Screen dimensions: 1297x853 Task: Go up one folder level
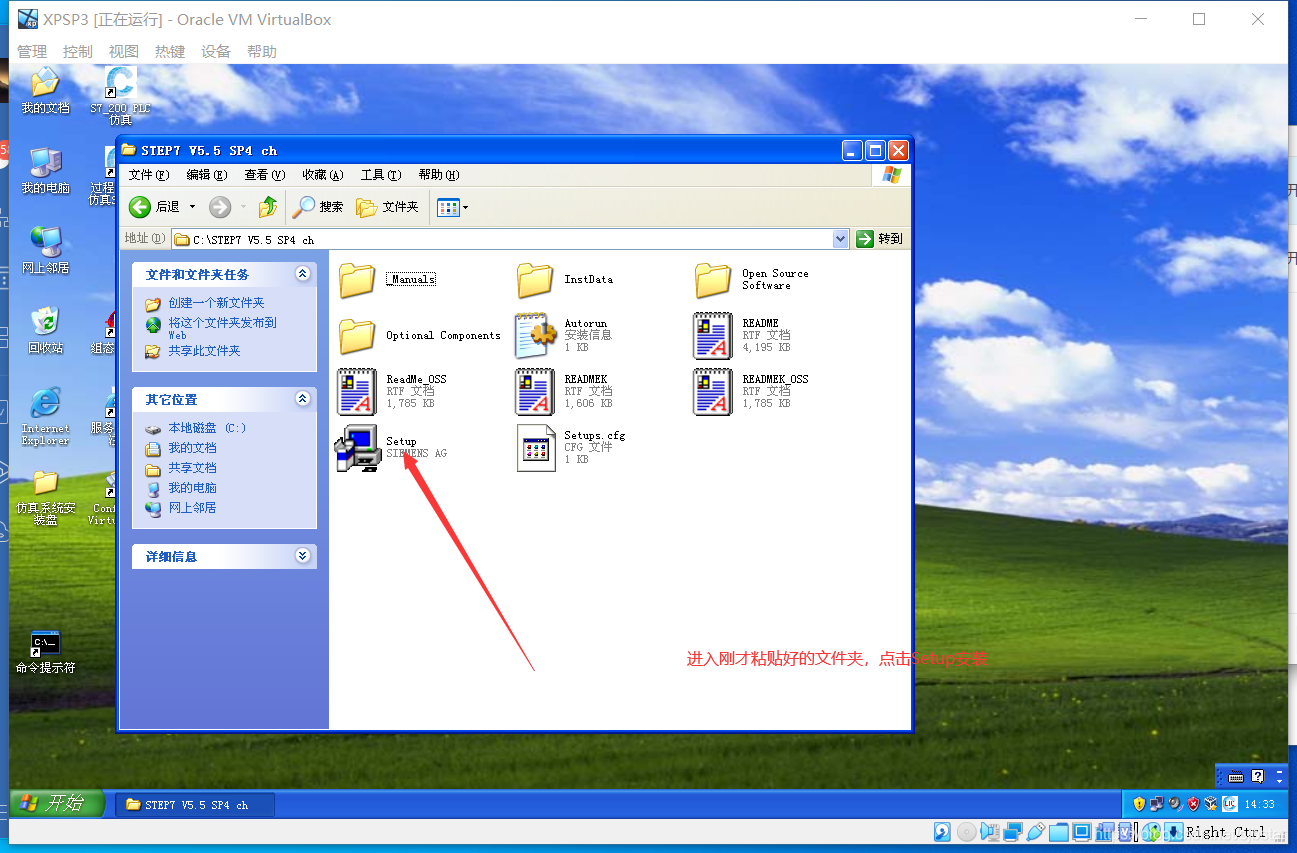click(268, 207)
